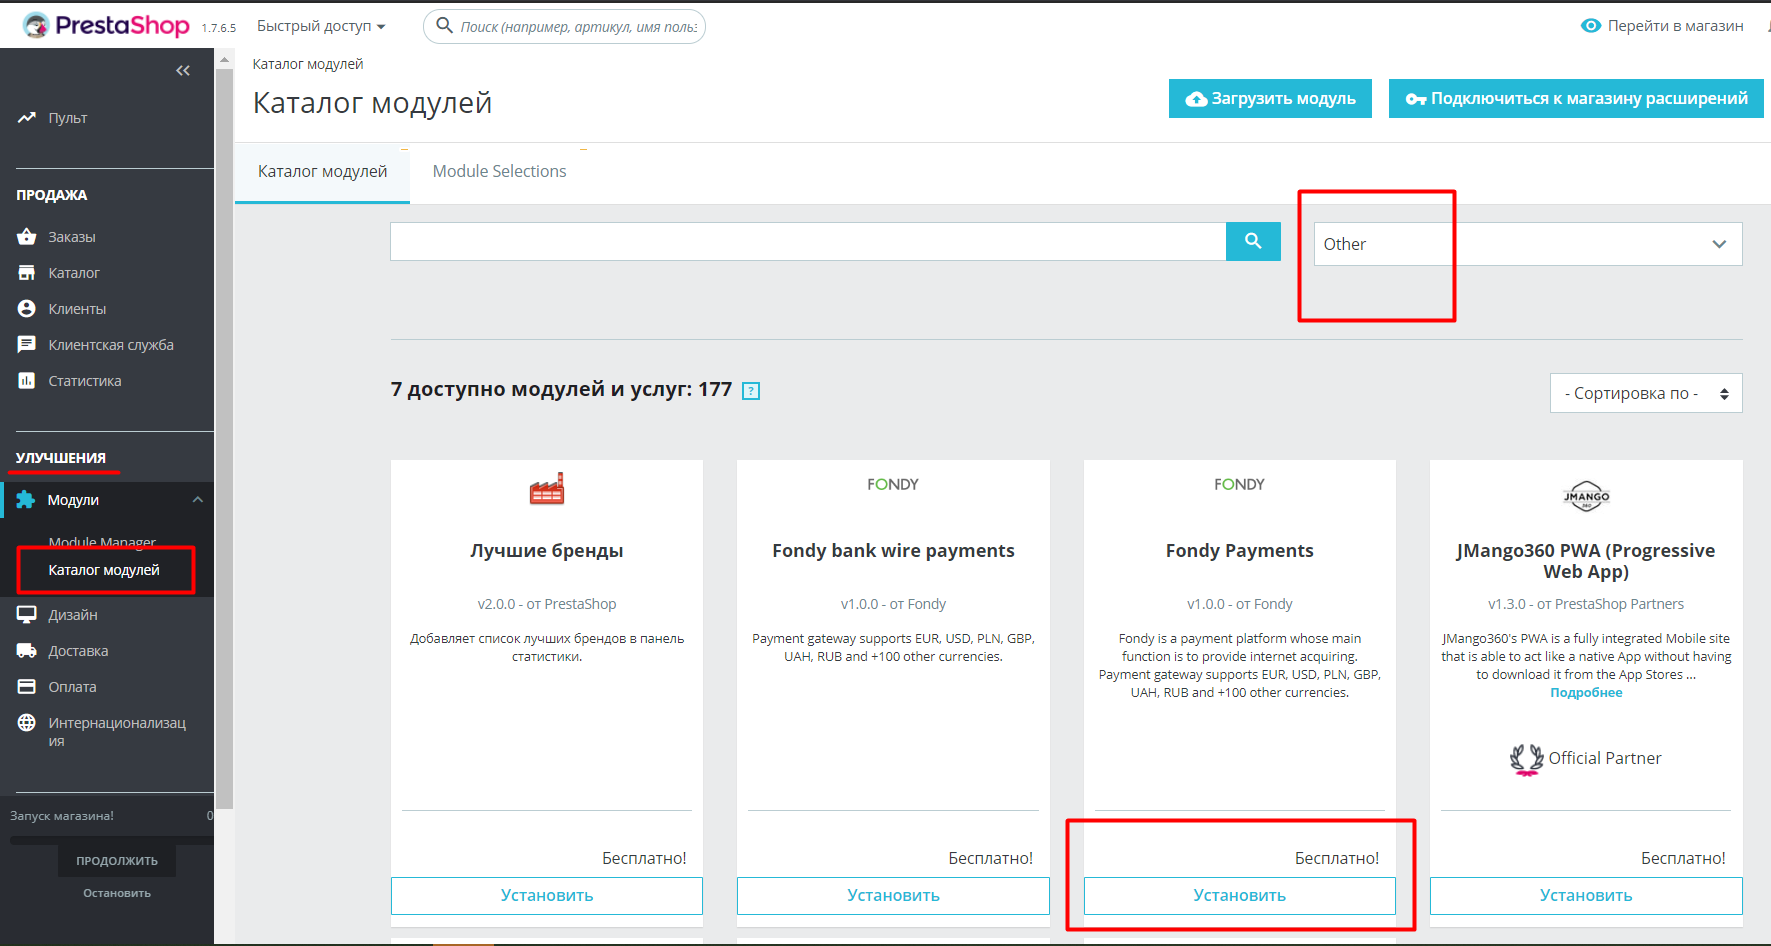Install the JMango360 PWA module
Viewport: 1771px width, 946px height.
click(x=1586, y=896)
